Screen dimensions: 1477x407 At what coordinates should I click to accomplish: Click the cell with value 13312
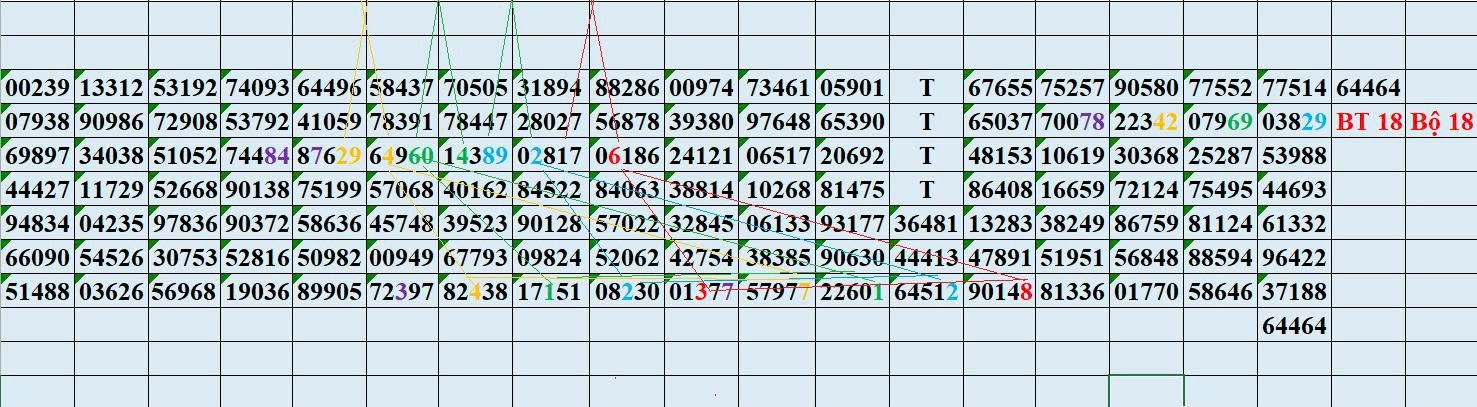point(111,88)
